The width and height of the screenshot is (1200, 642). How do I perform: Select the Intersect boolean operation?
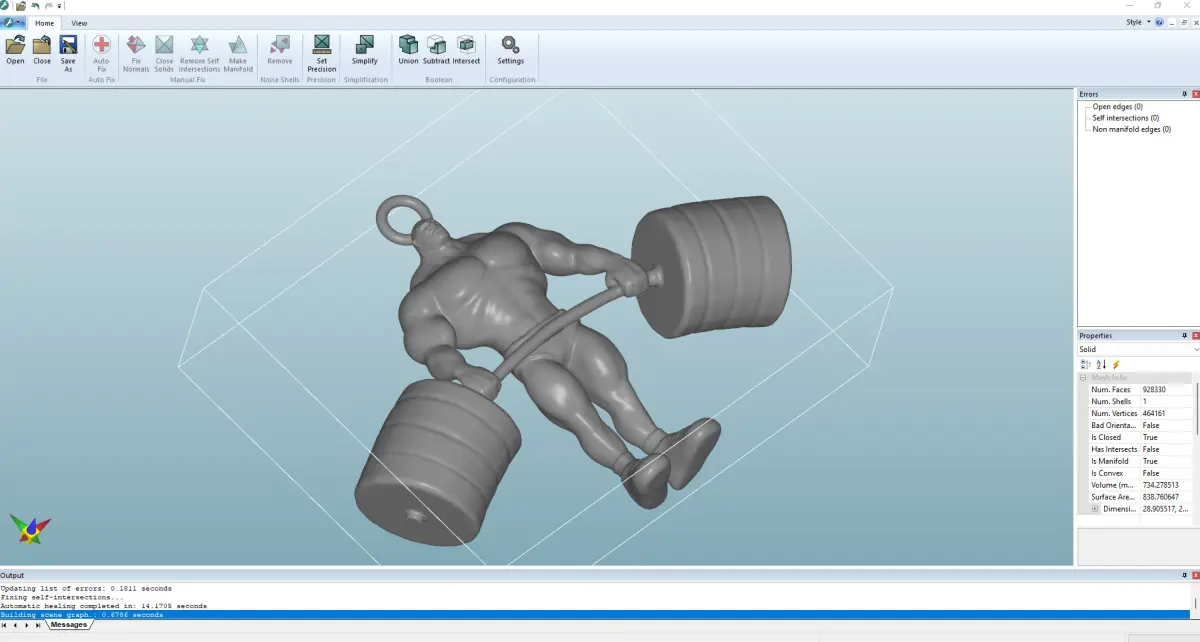(x=466, y=51)
